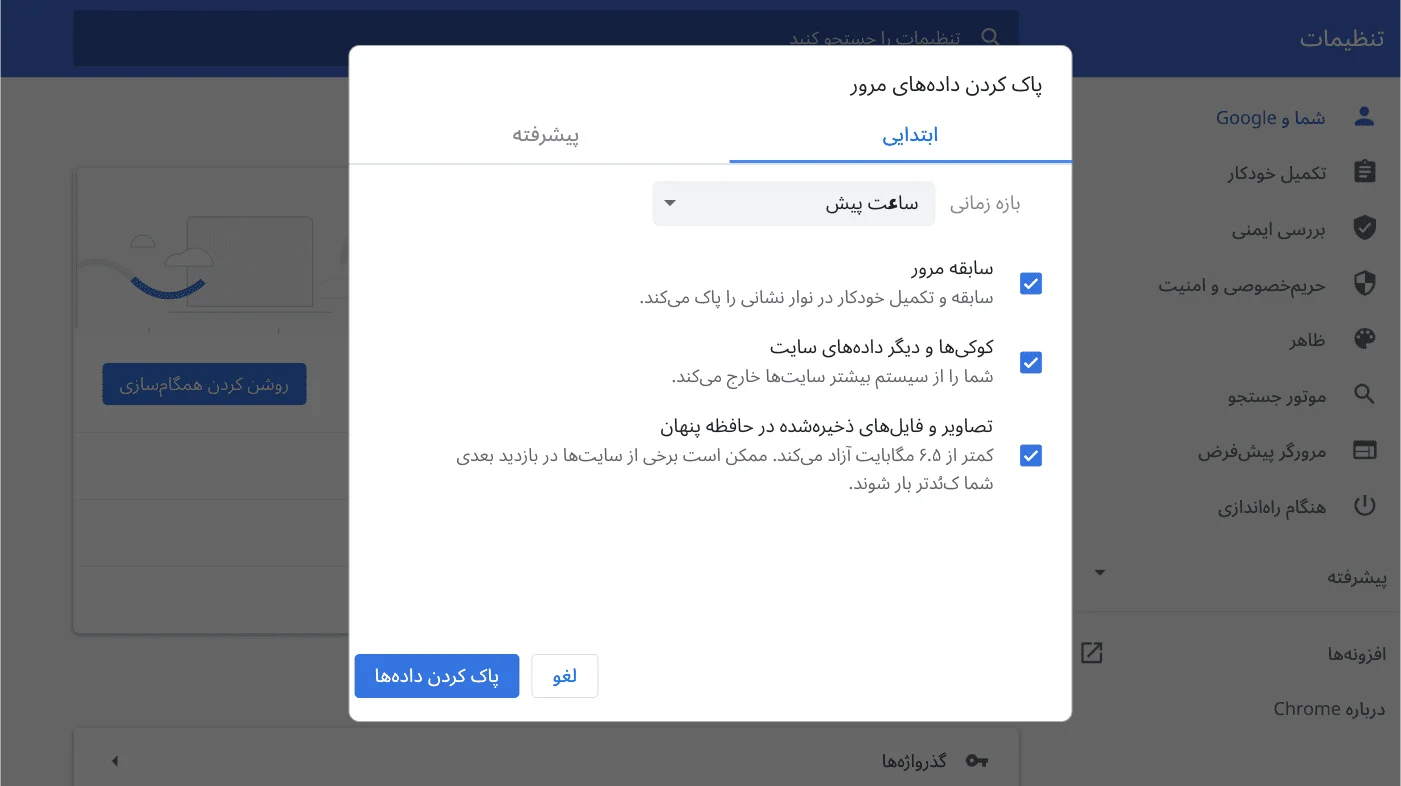
Task: Open the ساعت پیش time range dropdown
Action: [793, 203]
